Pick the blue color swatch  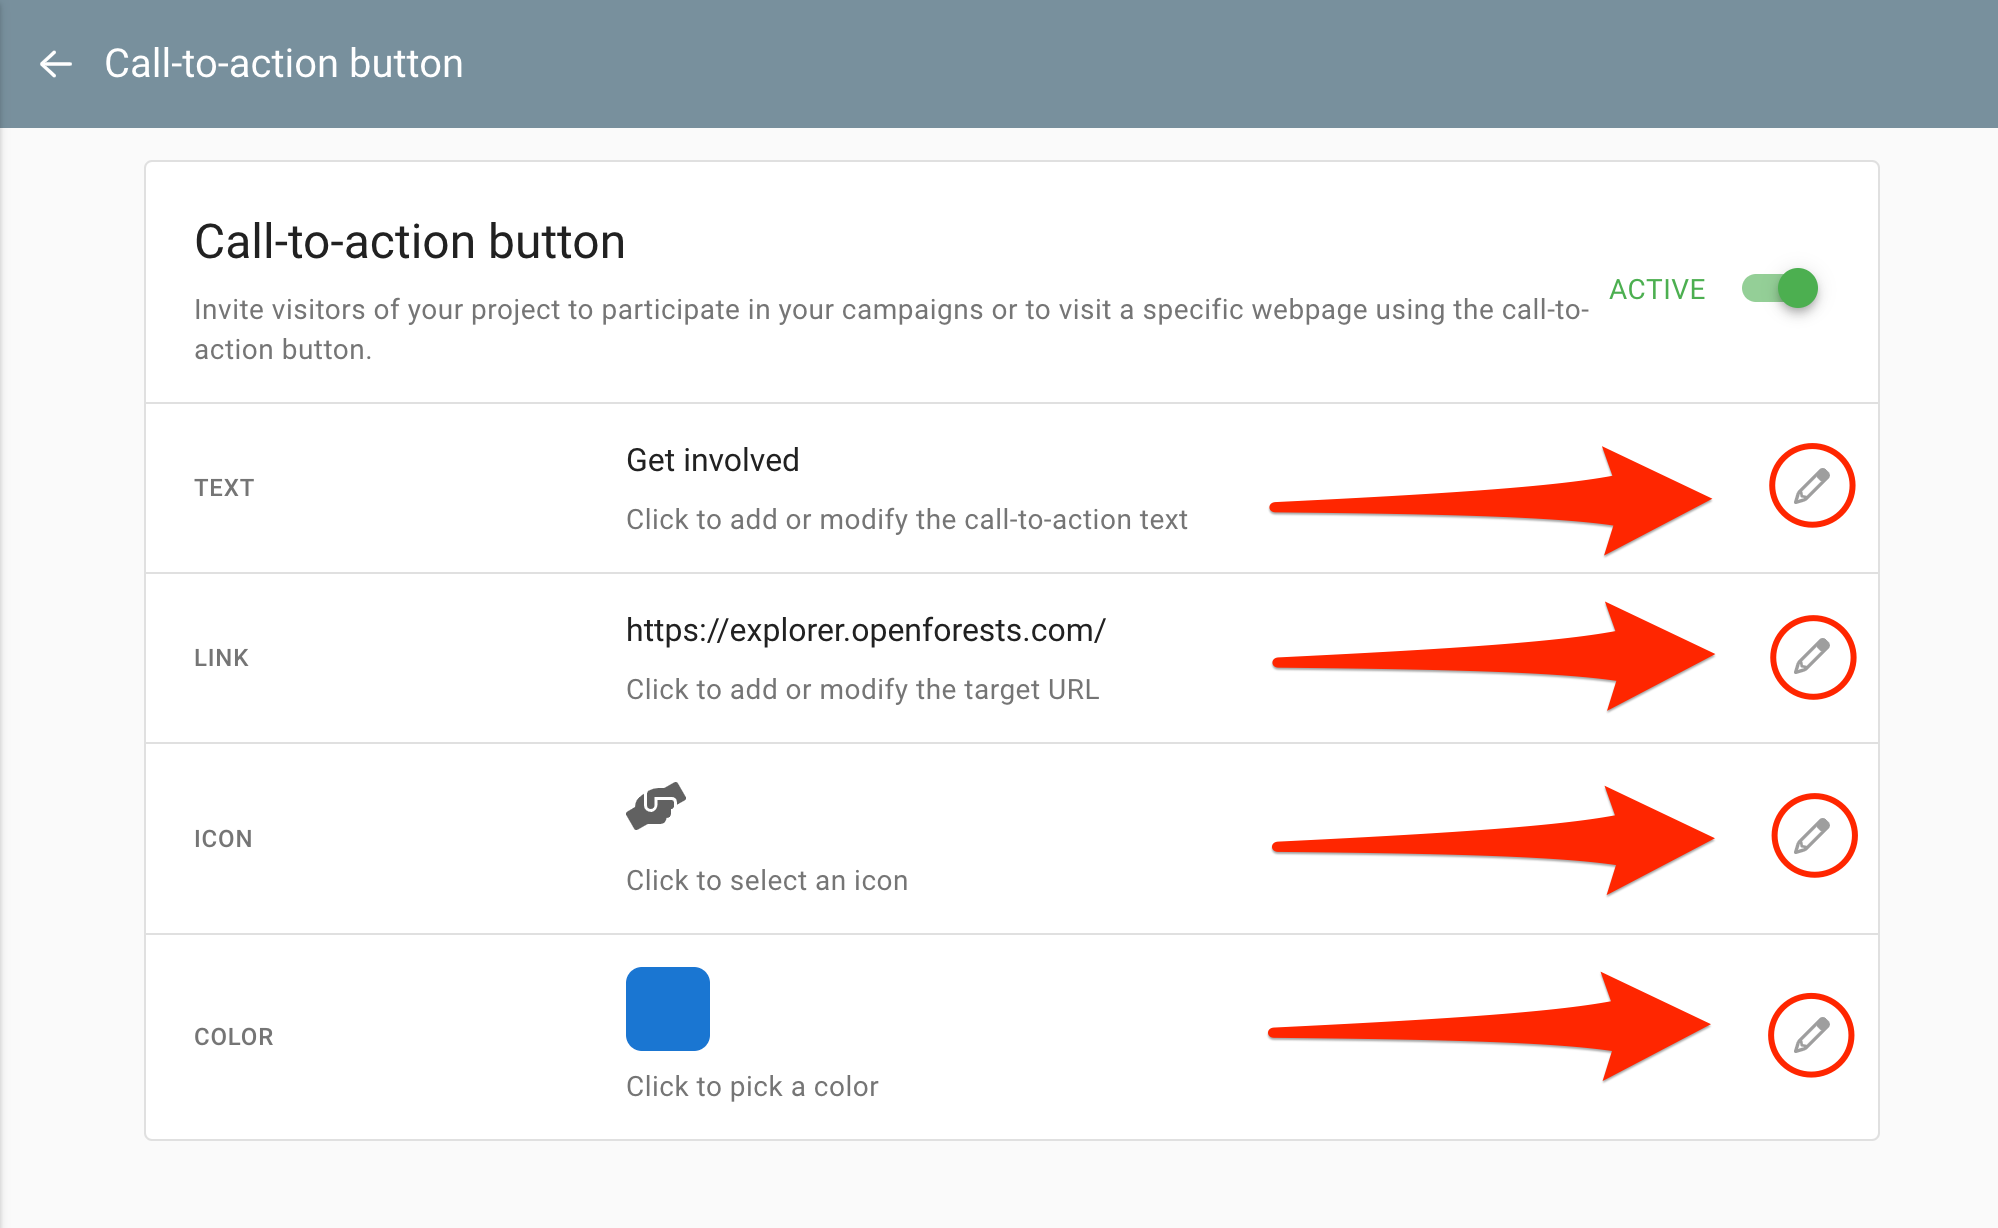tap(668, 1008)
